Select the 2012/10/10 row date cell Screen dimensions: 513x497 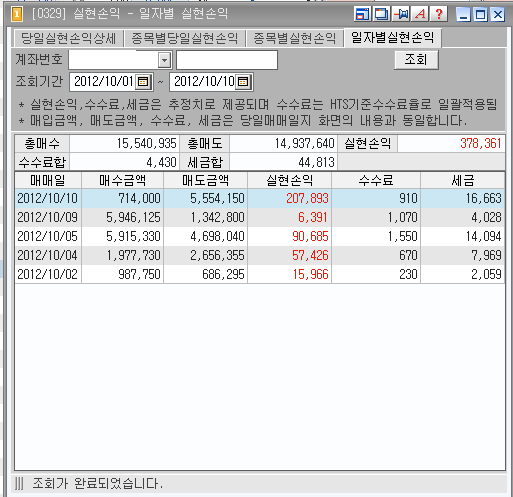pyautogui.click(x=48, y=198)
